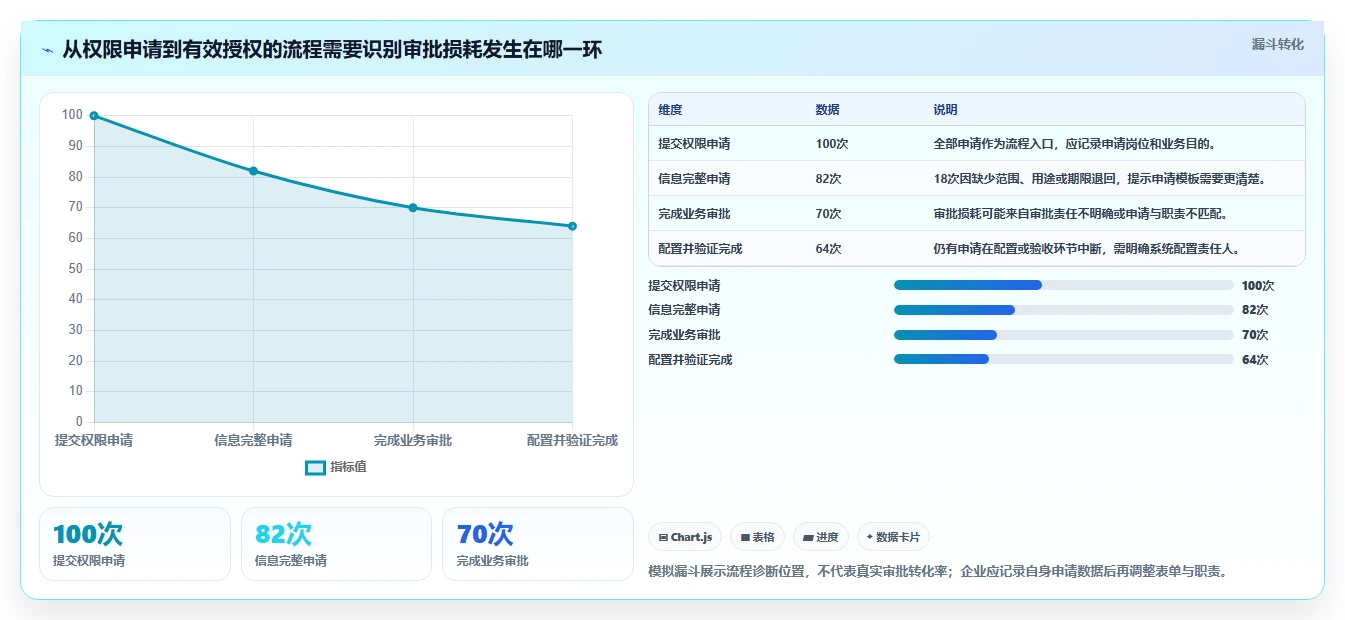Click the lightning icon beside the title
1345x620 pixels.
click(47, 49)
